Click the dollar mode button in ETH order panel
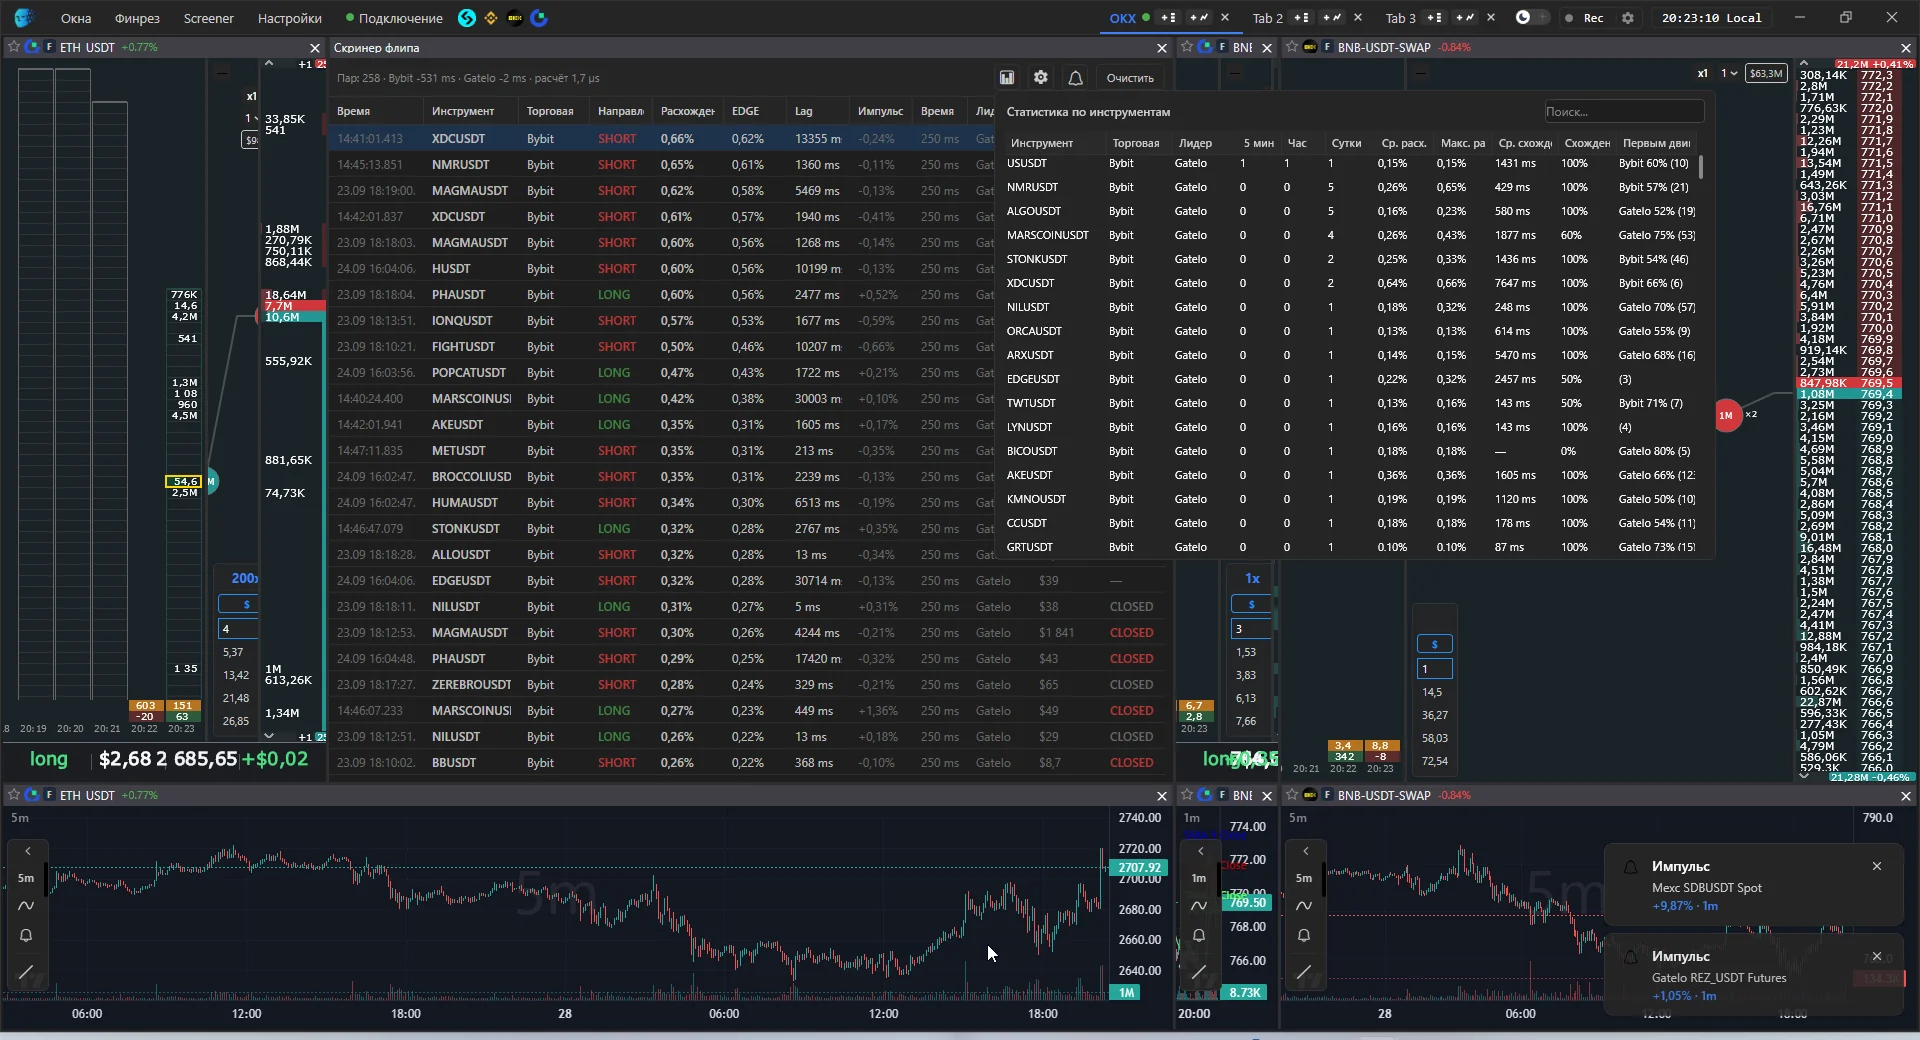Image resolution: width=1920 pixels, height=1040 pixels. pyautogui.click(x=239, y=604)
